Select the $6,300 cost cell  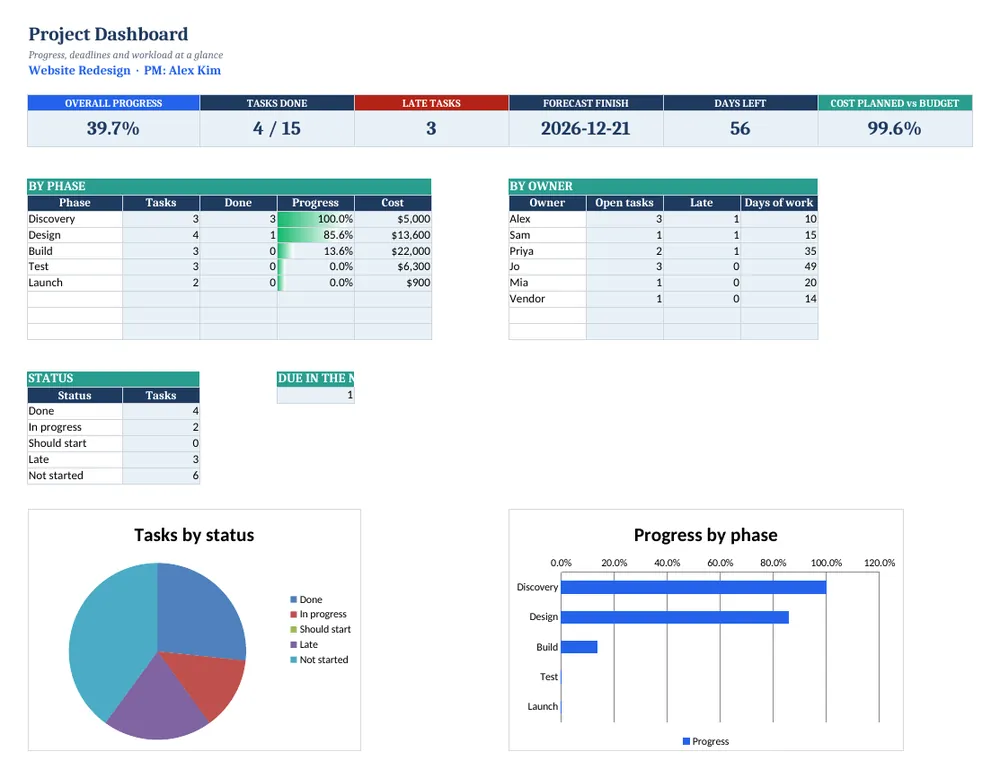(x=393, y=267)
